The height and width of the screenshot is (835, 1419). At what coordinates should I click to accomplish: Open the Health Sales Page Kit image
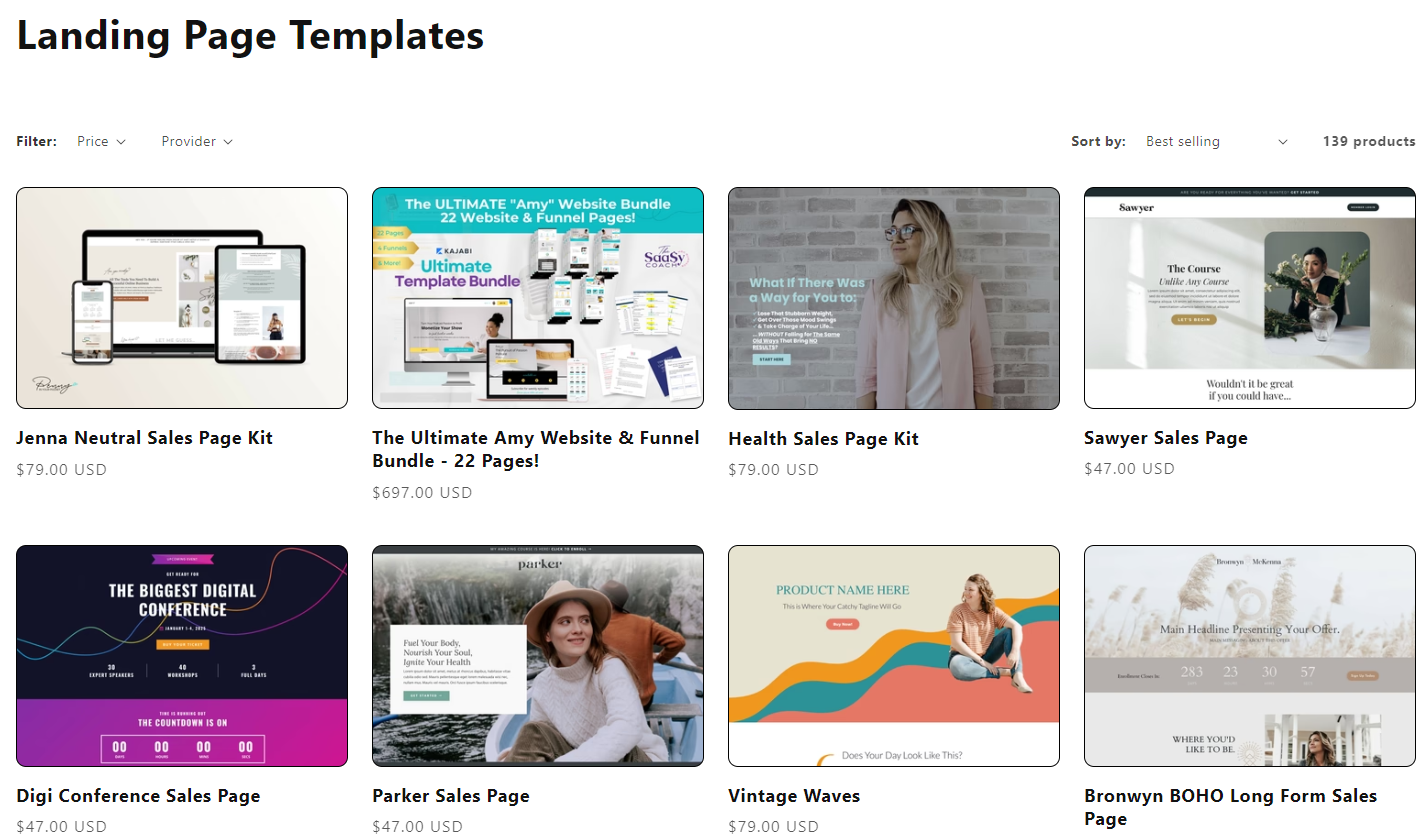pos(894,298)
